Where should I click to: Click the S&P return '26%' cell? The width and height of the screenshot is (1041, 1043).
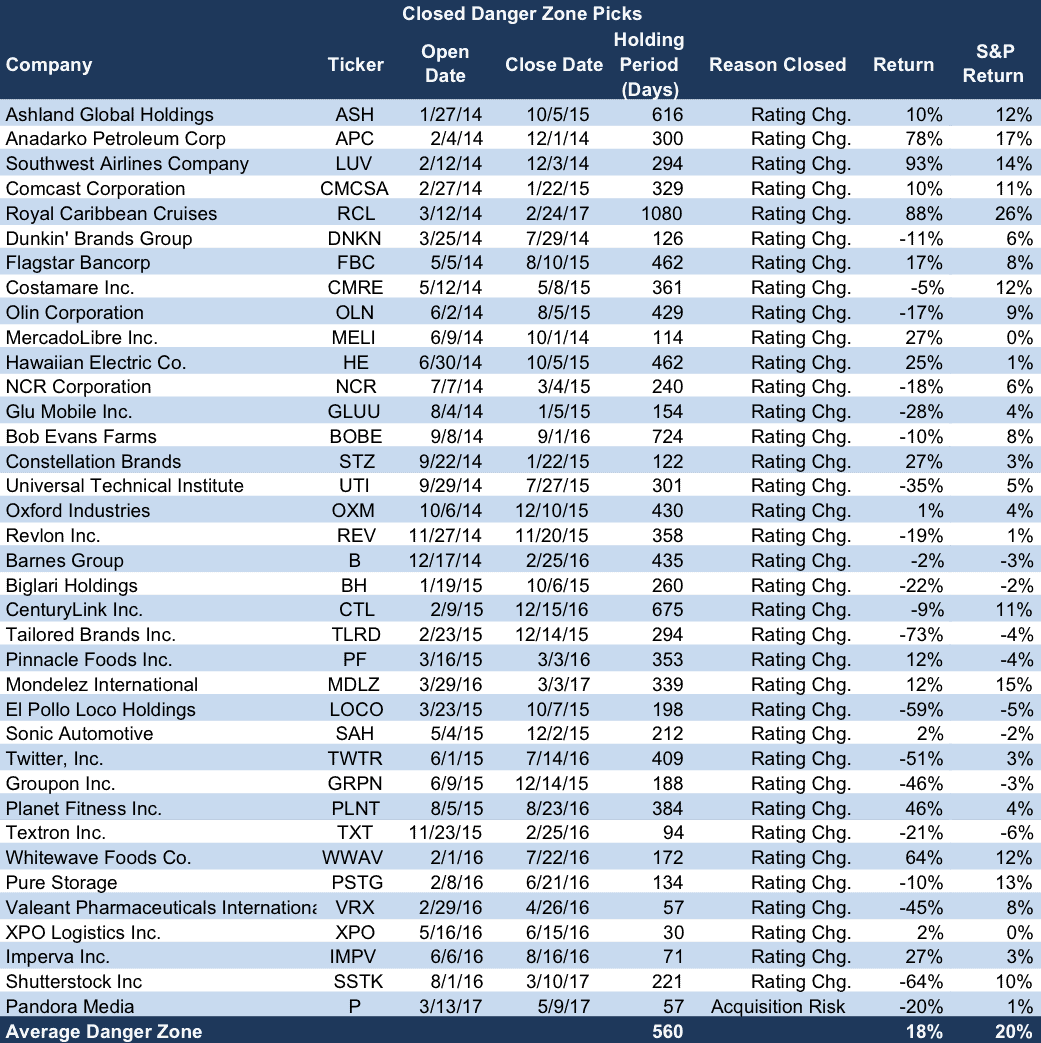[x=1014, y=214]
